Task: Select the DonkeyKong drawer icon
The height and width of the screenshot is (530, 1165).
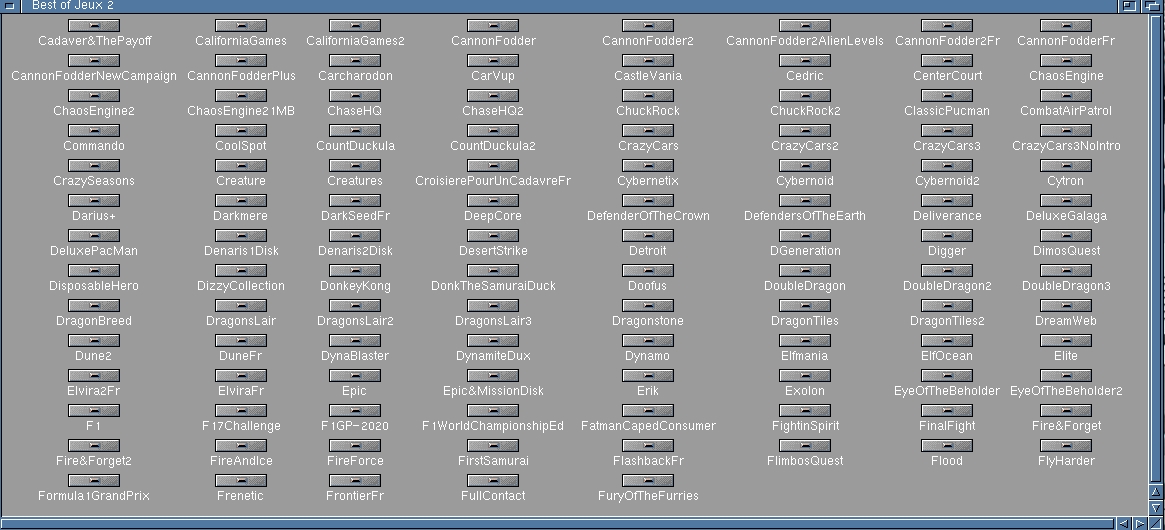Action: 354,270
